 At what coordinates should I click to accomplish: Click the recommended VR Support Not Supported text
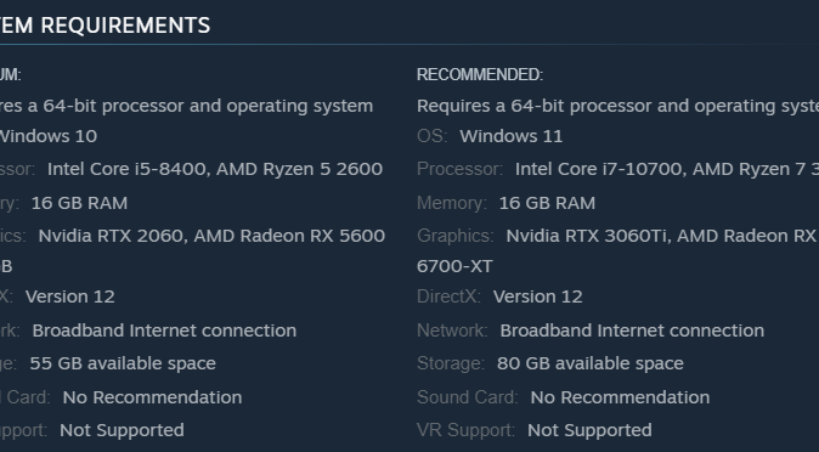(589, 431)
